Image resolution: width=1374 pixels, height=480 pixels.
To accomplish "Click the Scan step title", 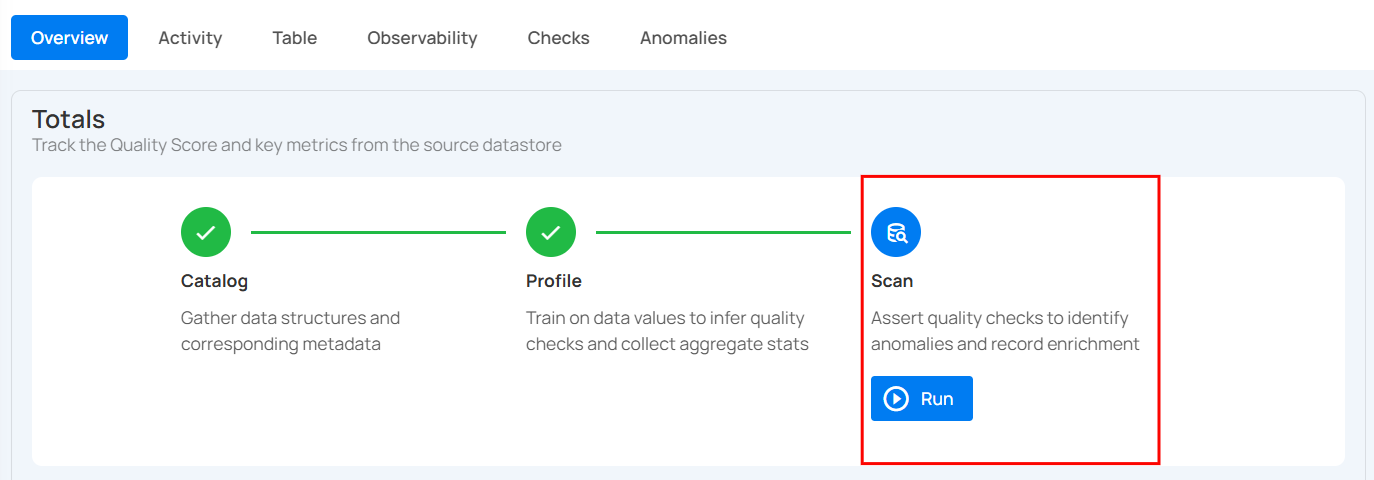I will pos(892,281).
